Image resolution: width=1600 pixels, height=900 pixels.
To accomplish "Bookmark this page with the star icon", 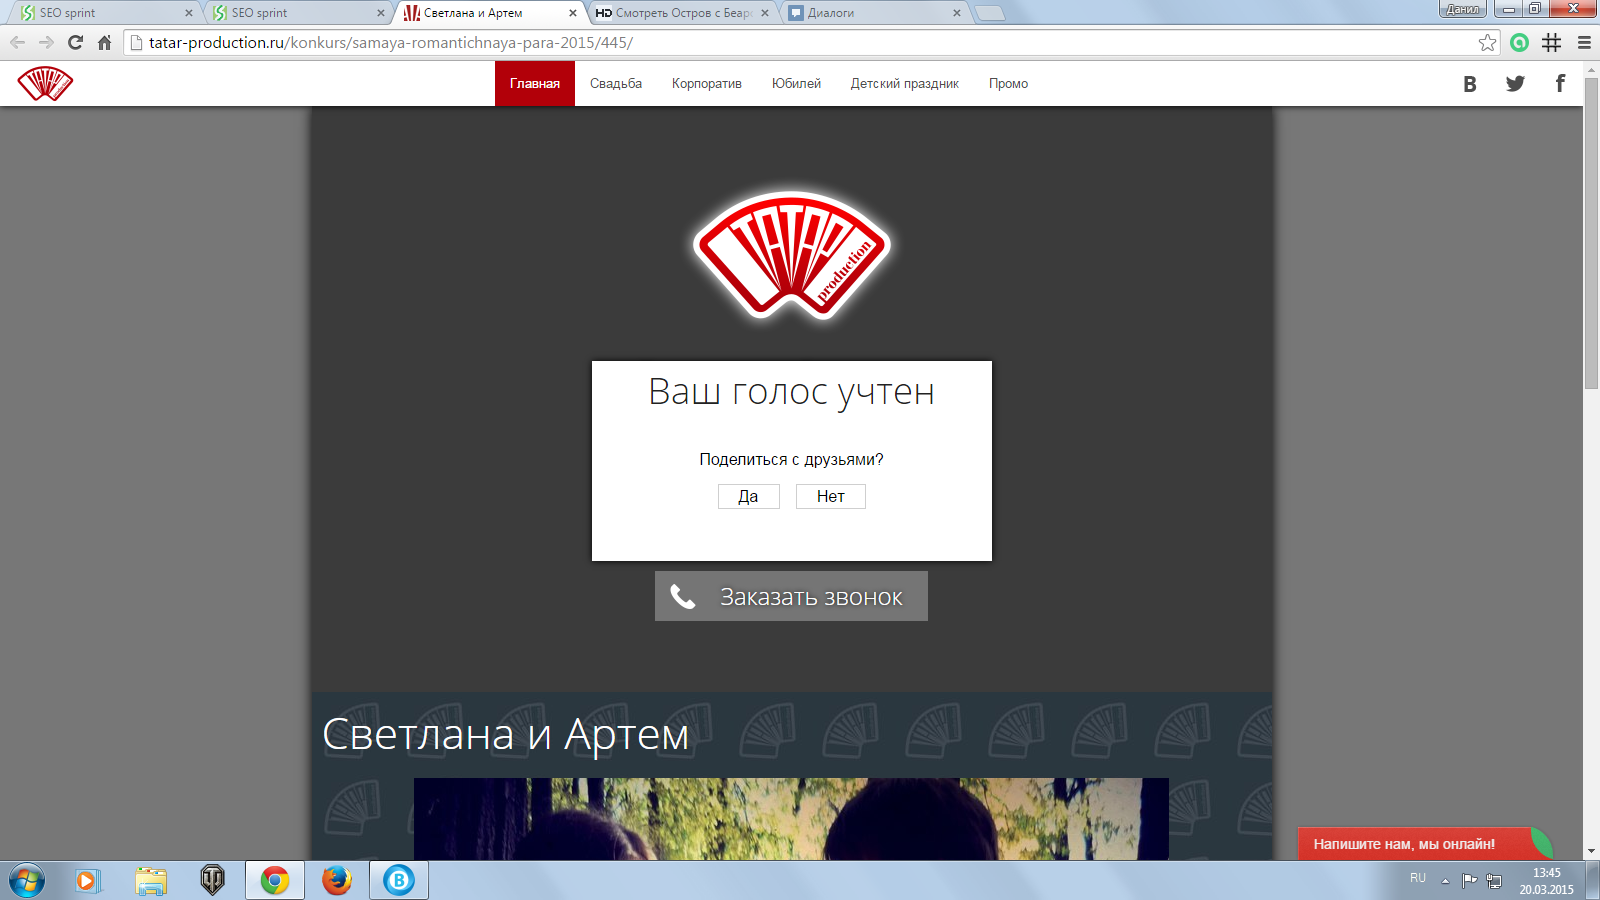I will click(x=1487, y=42).
